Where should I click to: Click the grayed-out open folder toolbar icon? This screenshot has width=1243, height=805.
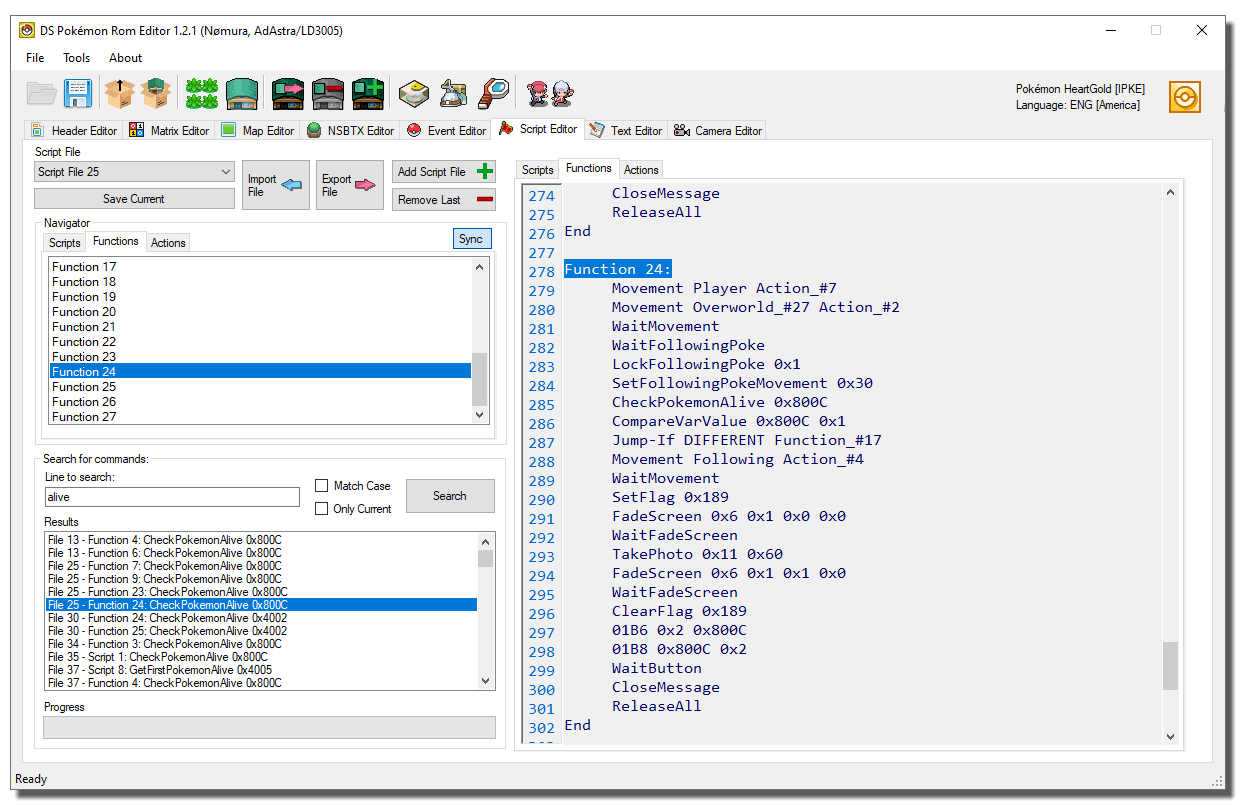click(x=42, y=94)
